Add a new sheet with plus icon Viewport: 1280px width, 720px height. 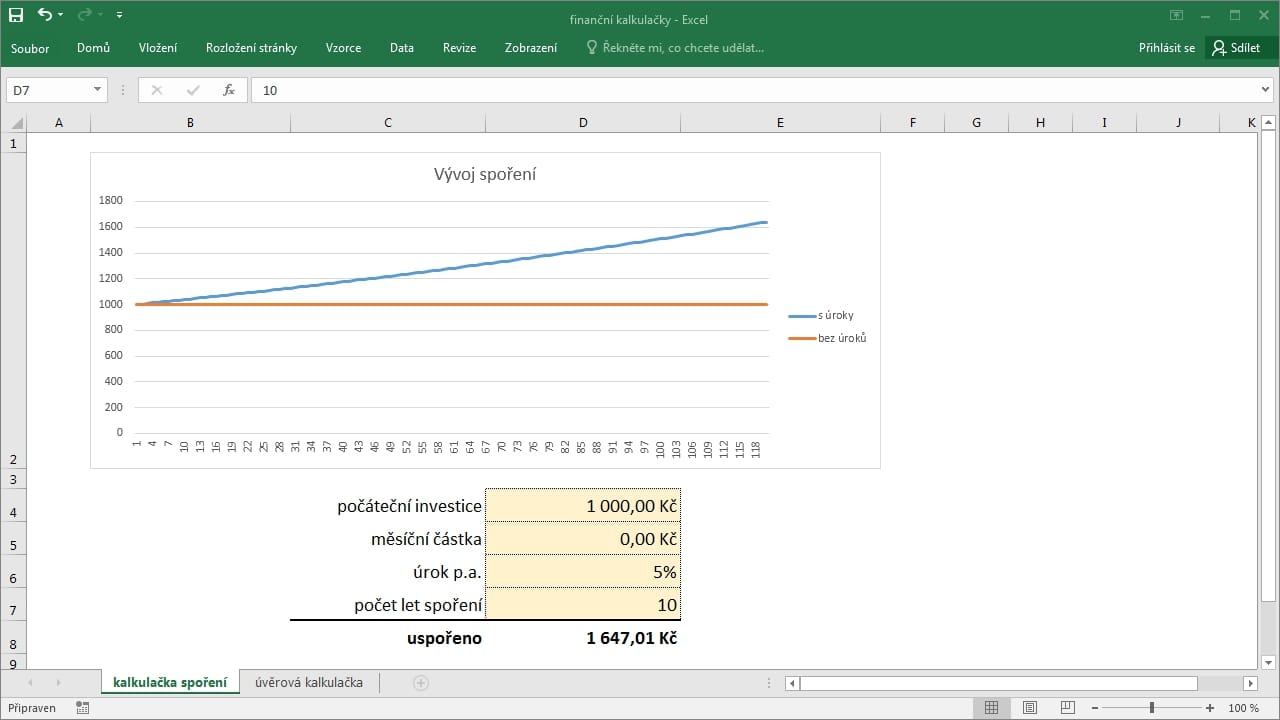pyautogui.click(x=421, y=683)
